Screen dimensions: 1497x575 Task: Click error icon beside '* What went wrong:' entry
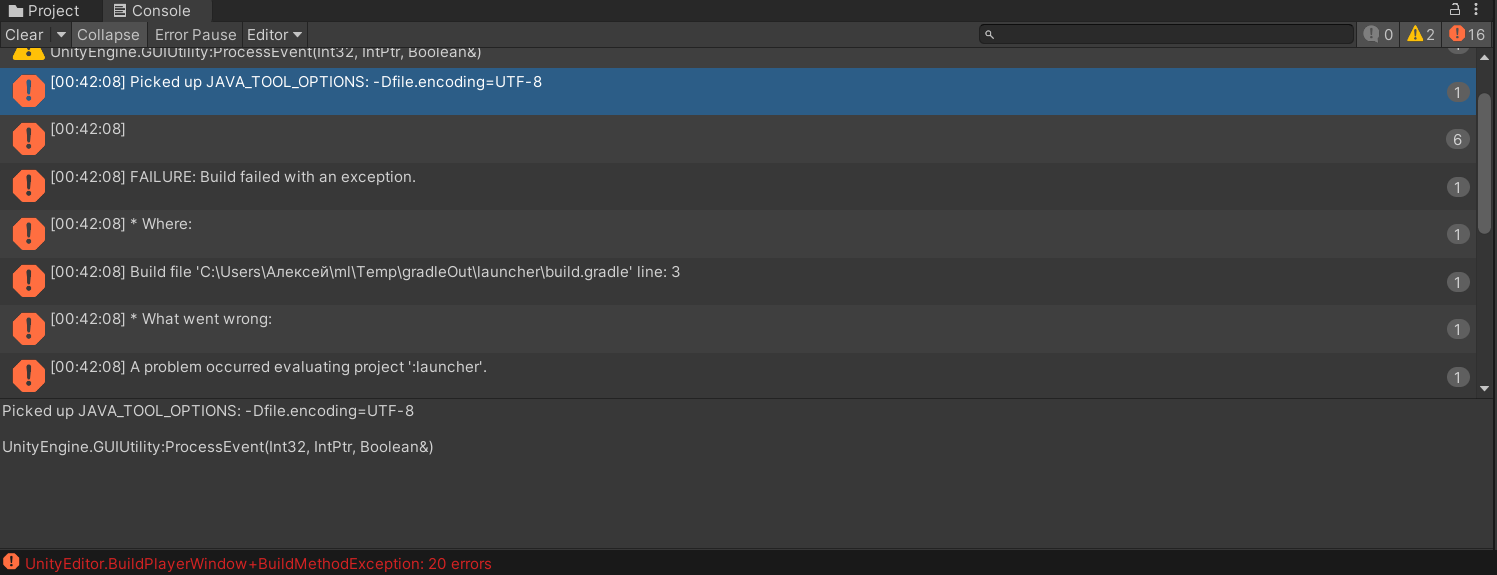tap(28, 329)
